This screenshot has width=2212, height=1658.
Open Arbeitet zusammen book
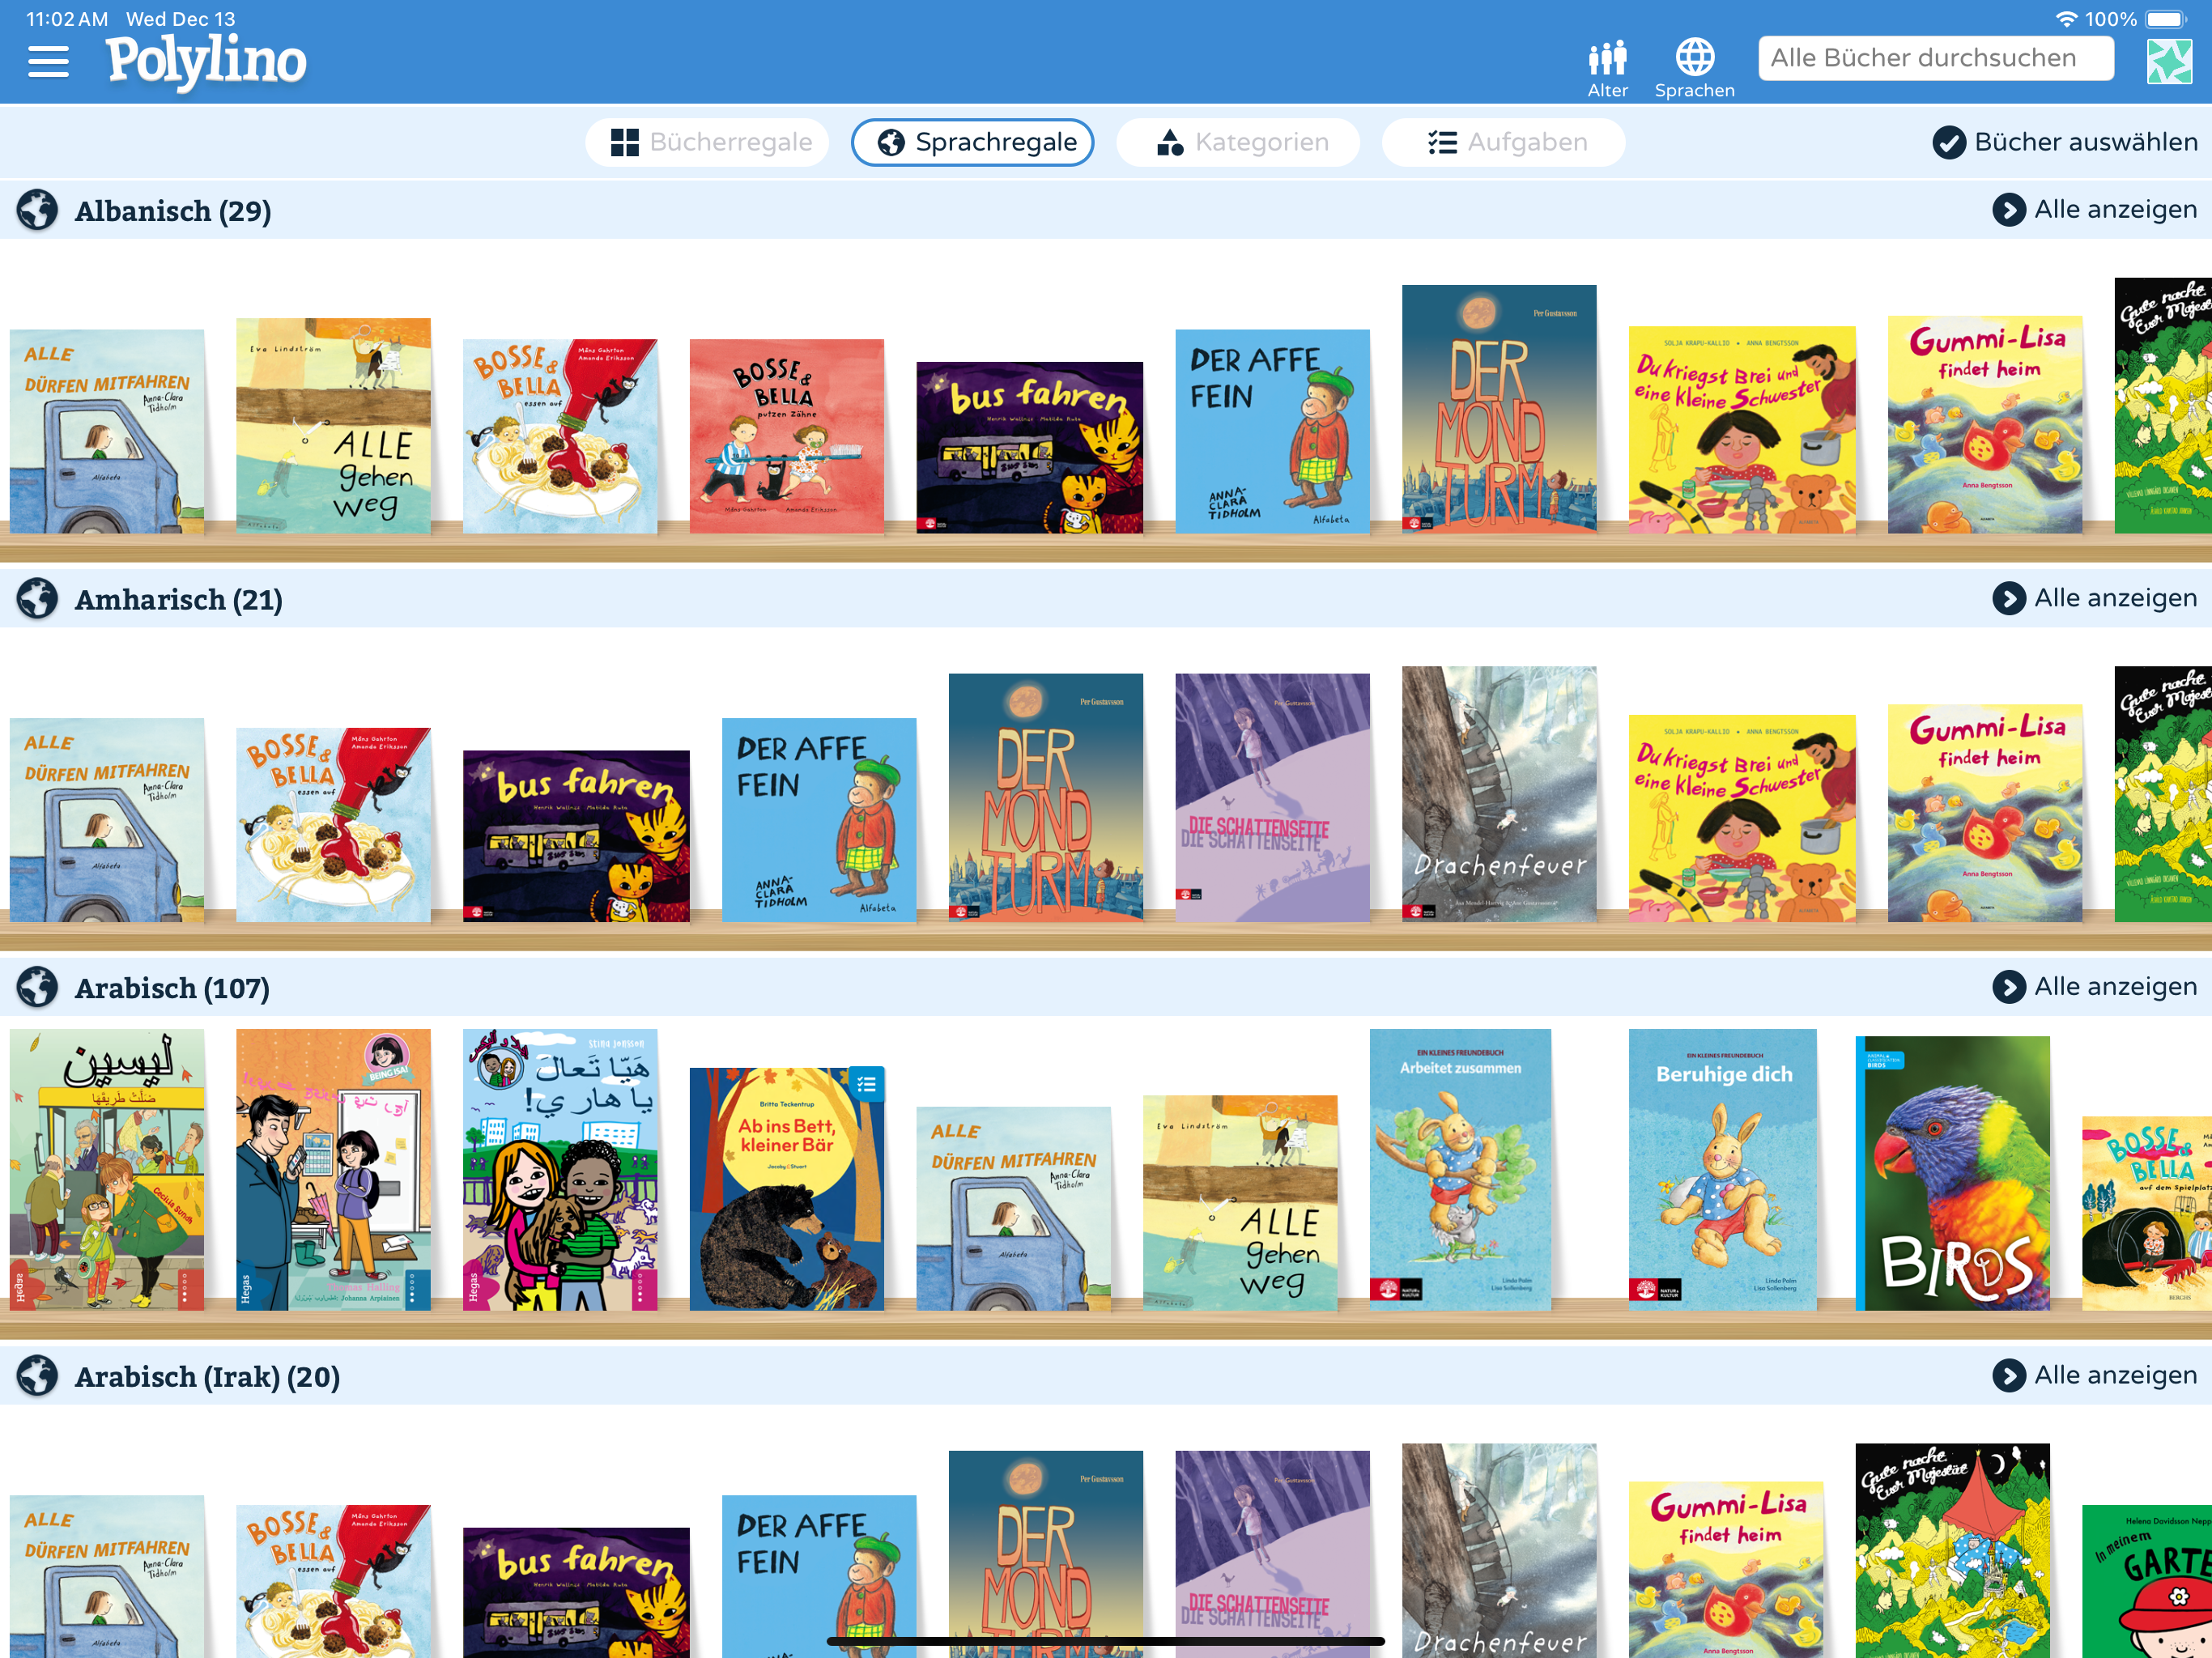coord(1460,1170)
